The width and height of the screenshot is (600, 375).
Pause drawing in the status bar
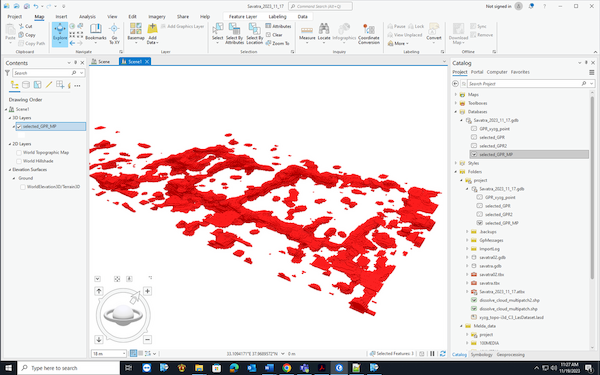point(432,354)
